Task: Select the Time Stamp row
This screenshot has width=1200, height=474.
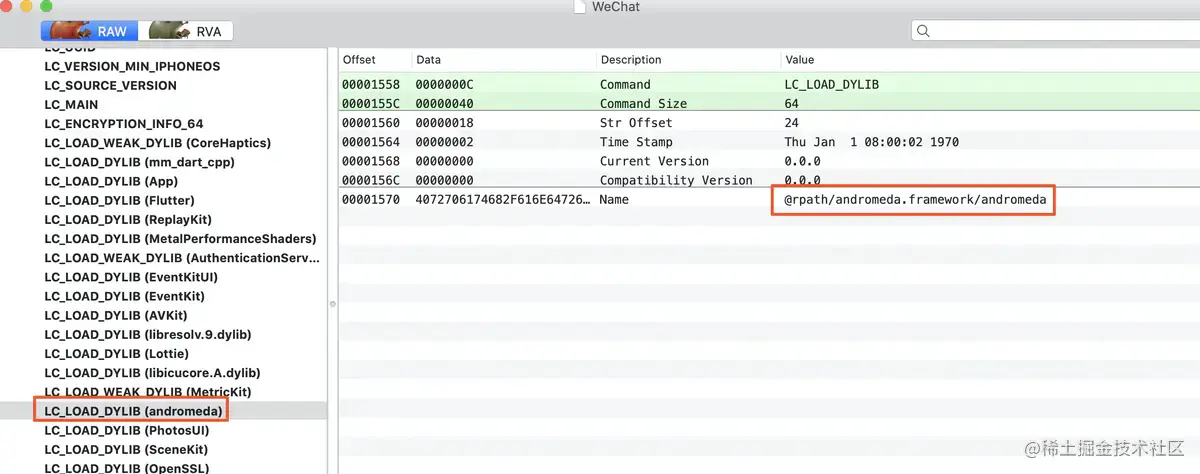Action: 769,142
